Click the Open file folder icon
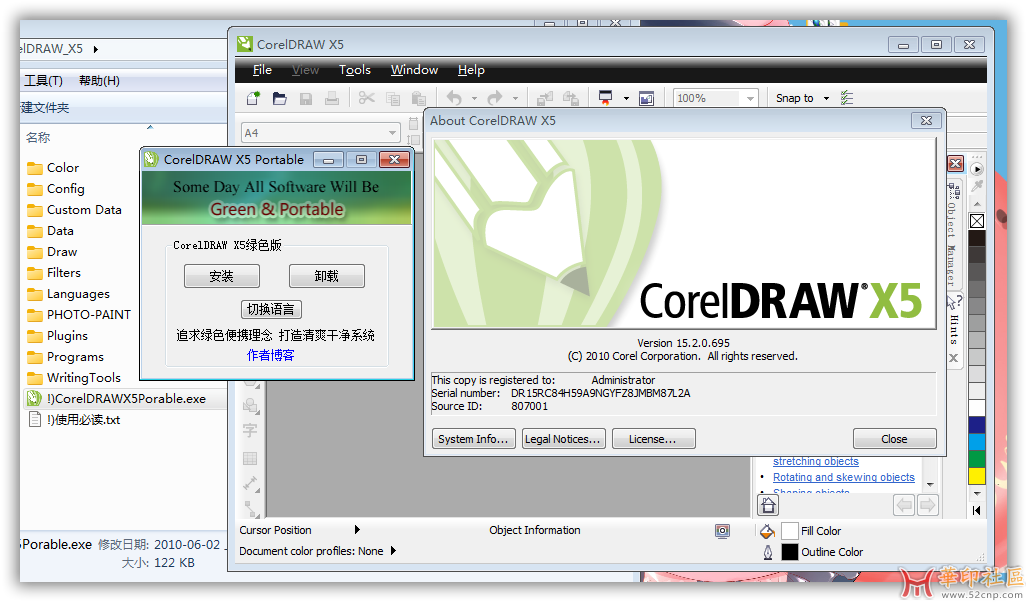This screenshot has width=1027, height=602. pos(280,98)
